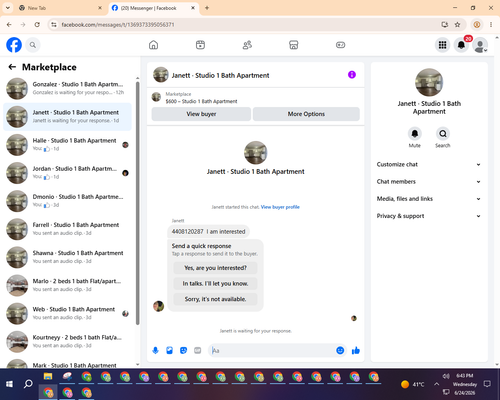Attach a file with the photo icon

tap(169, 350)
